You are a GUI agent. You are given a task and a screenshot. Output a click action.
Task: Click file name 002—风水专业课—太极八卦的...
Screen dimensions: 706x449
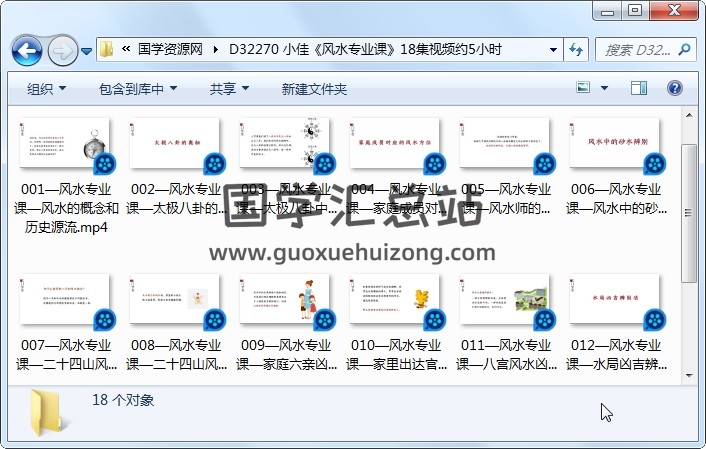coord(176,199)
